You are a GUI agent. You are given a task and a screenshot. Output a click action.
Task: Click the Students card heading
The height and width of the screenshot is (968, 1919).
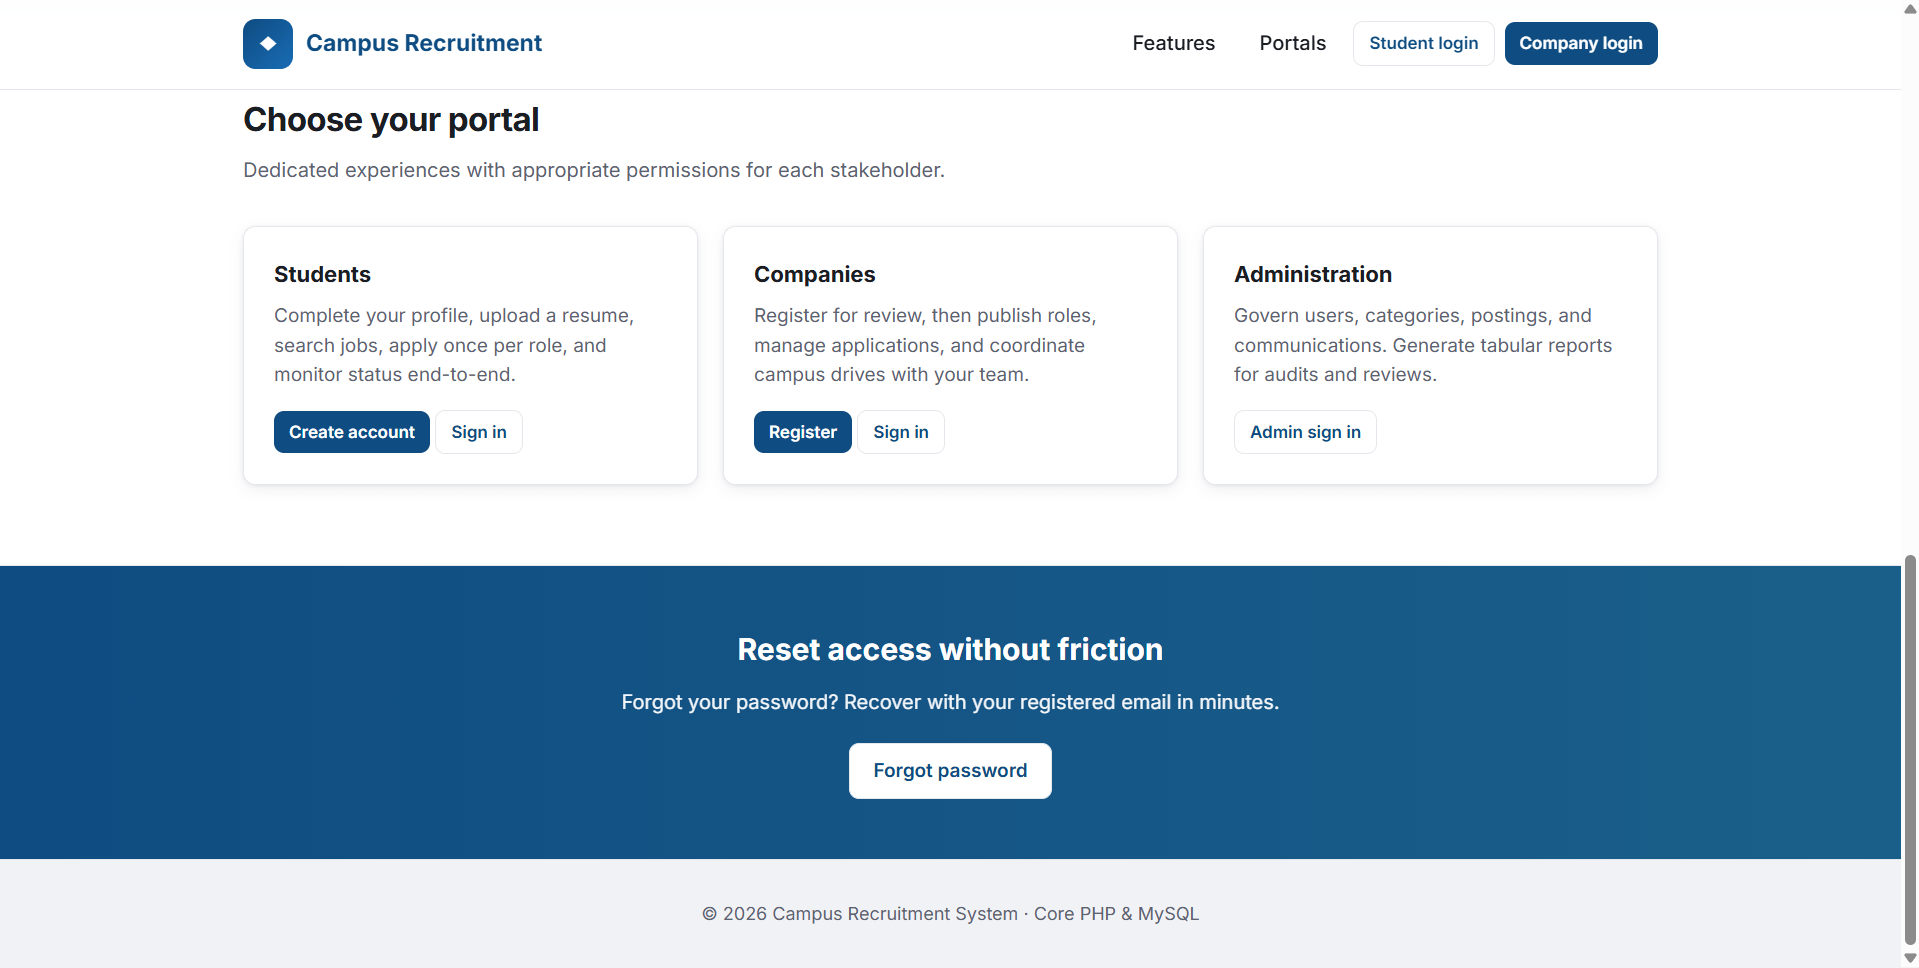[x=322, y=274]
